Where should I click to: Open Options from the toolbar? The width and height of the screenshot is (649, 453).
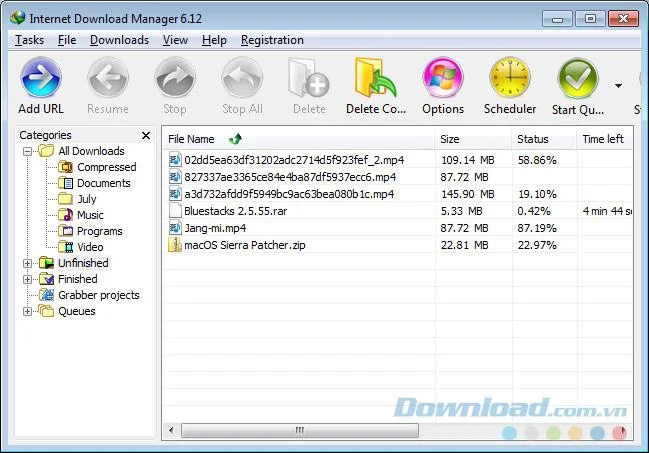443,78
